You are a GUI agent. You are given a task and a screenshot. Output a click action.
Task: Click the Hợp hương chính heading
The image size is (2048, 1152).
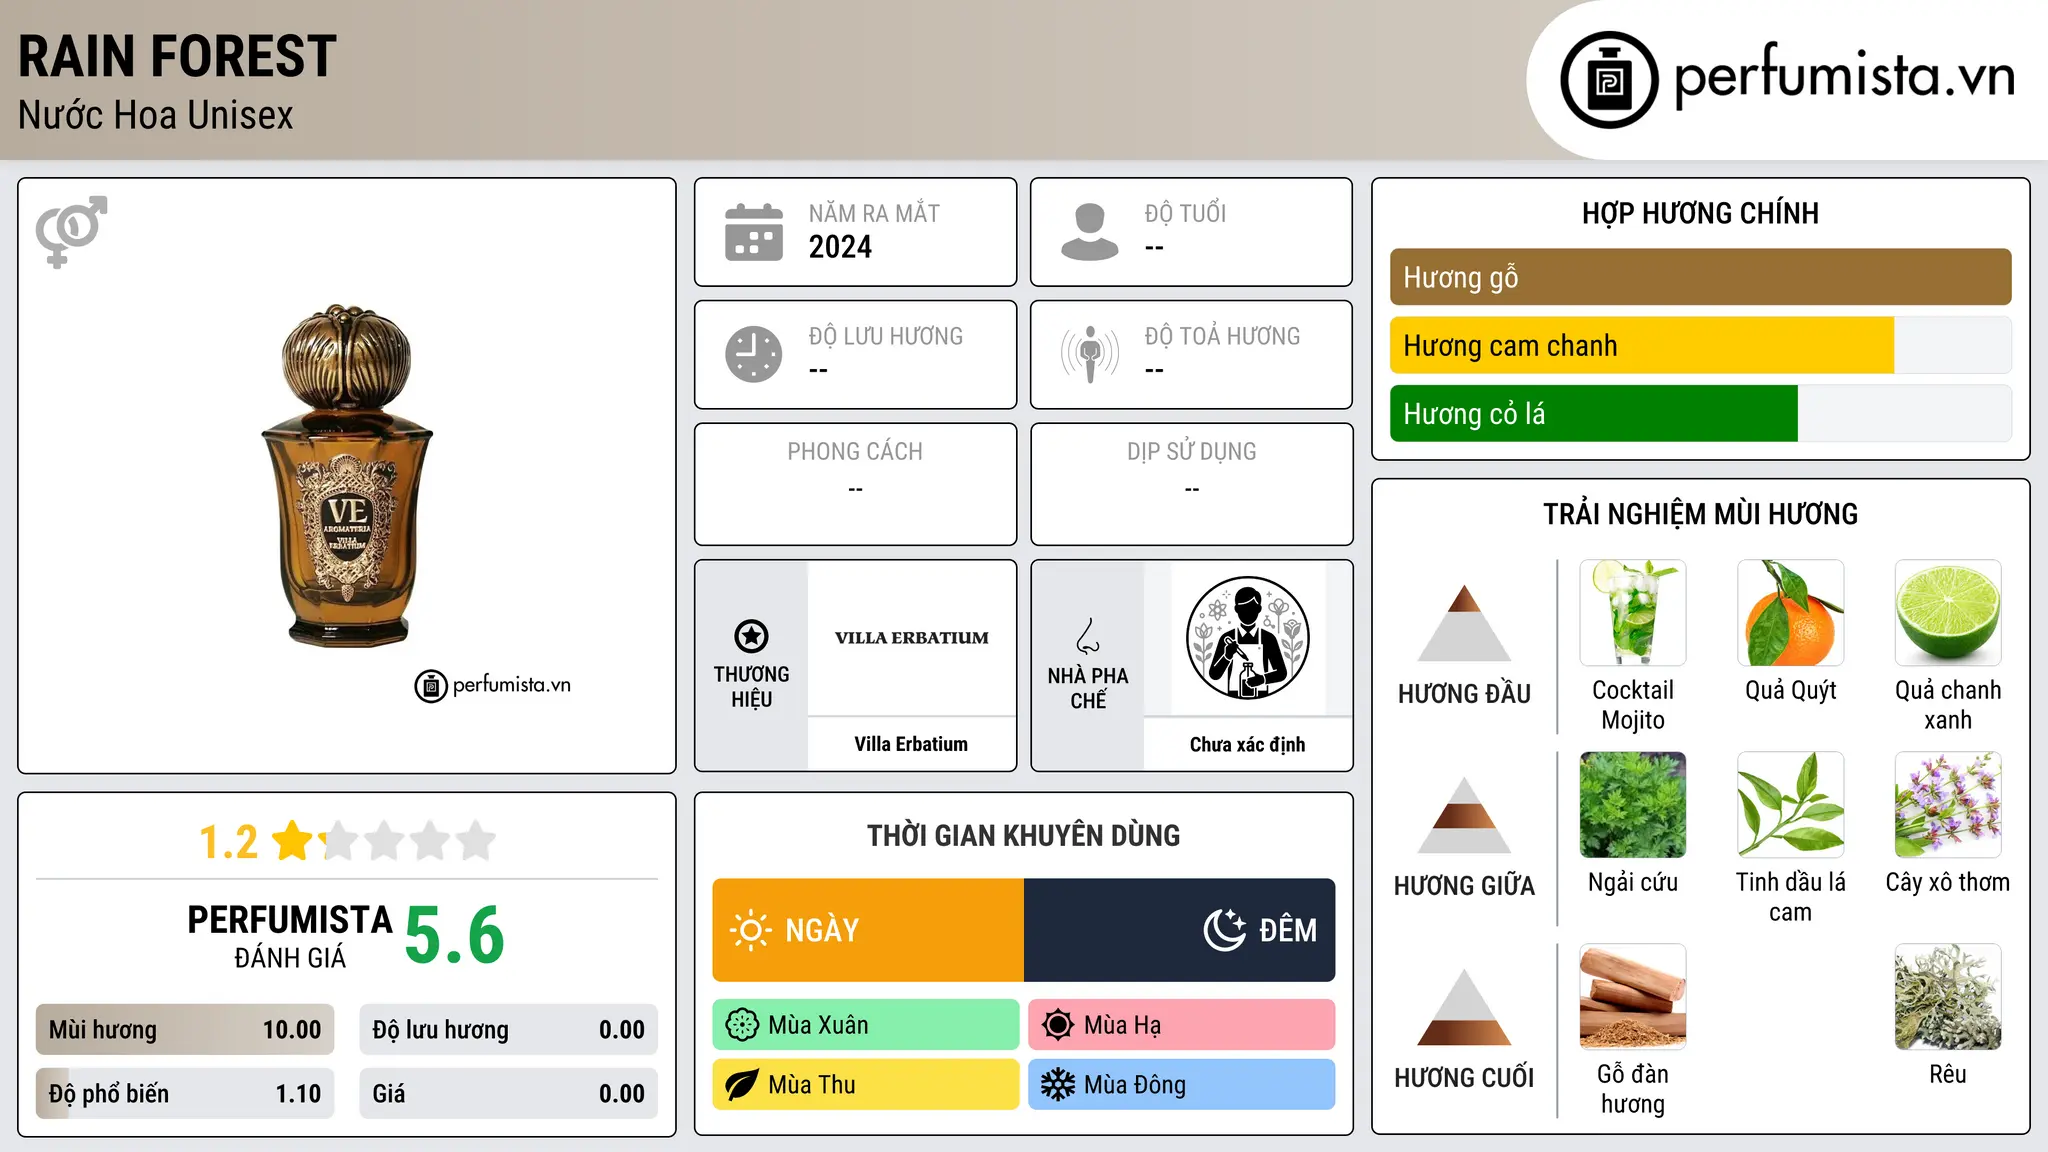[1700, 213]
